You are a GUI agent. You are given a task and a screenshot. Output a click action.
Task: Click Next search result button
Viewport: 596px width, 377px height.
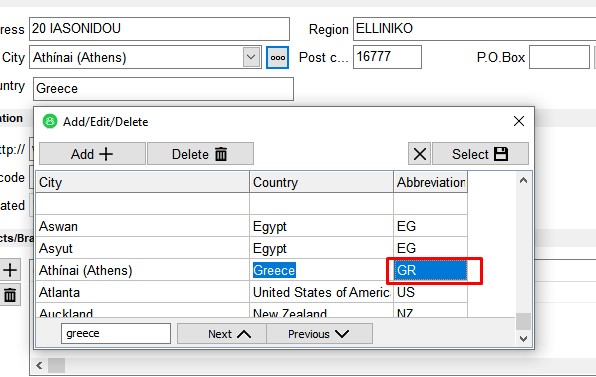point(222,334)
